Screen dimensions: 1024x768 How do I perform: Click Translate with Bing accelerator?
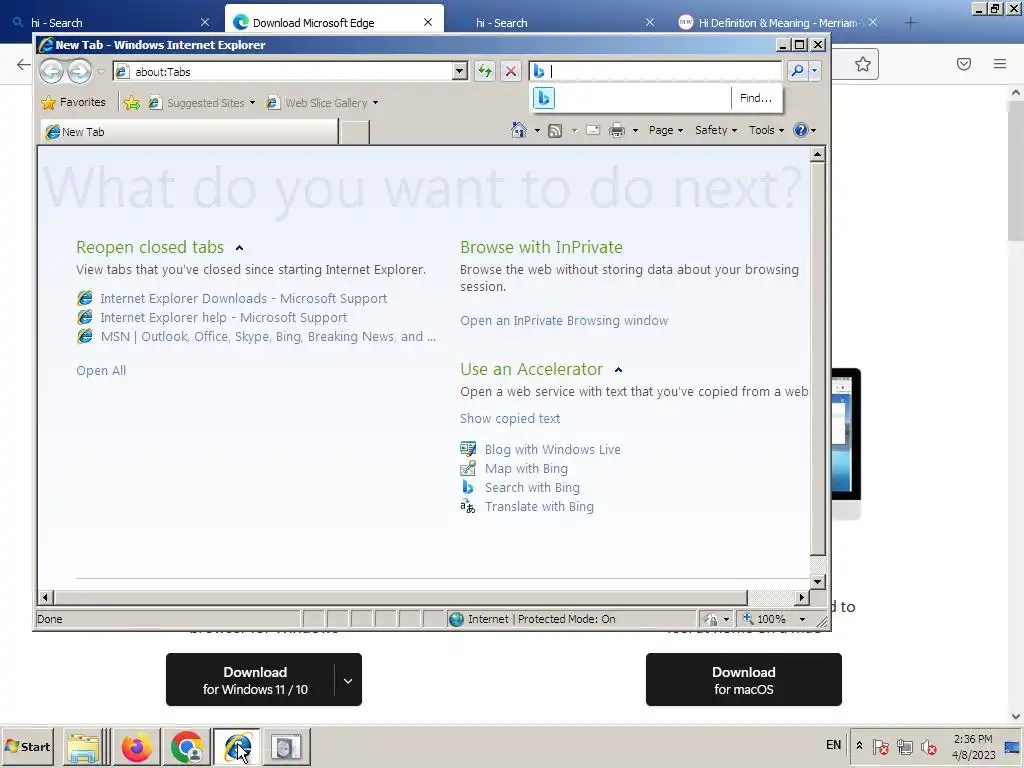(x=539, y=506)
